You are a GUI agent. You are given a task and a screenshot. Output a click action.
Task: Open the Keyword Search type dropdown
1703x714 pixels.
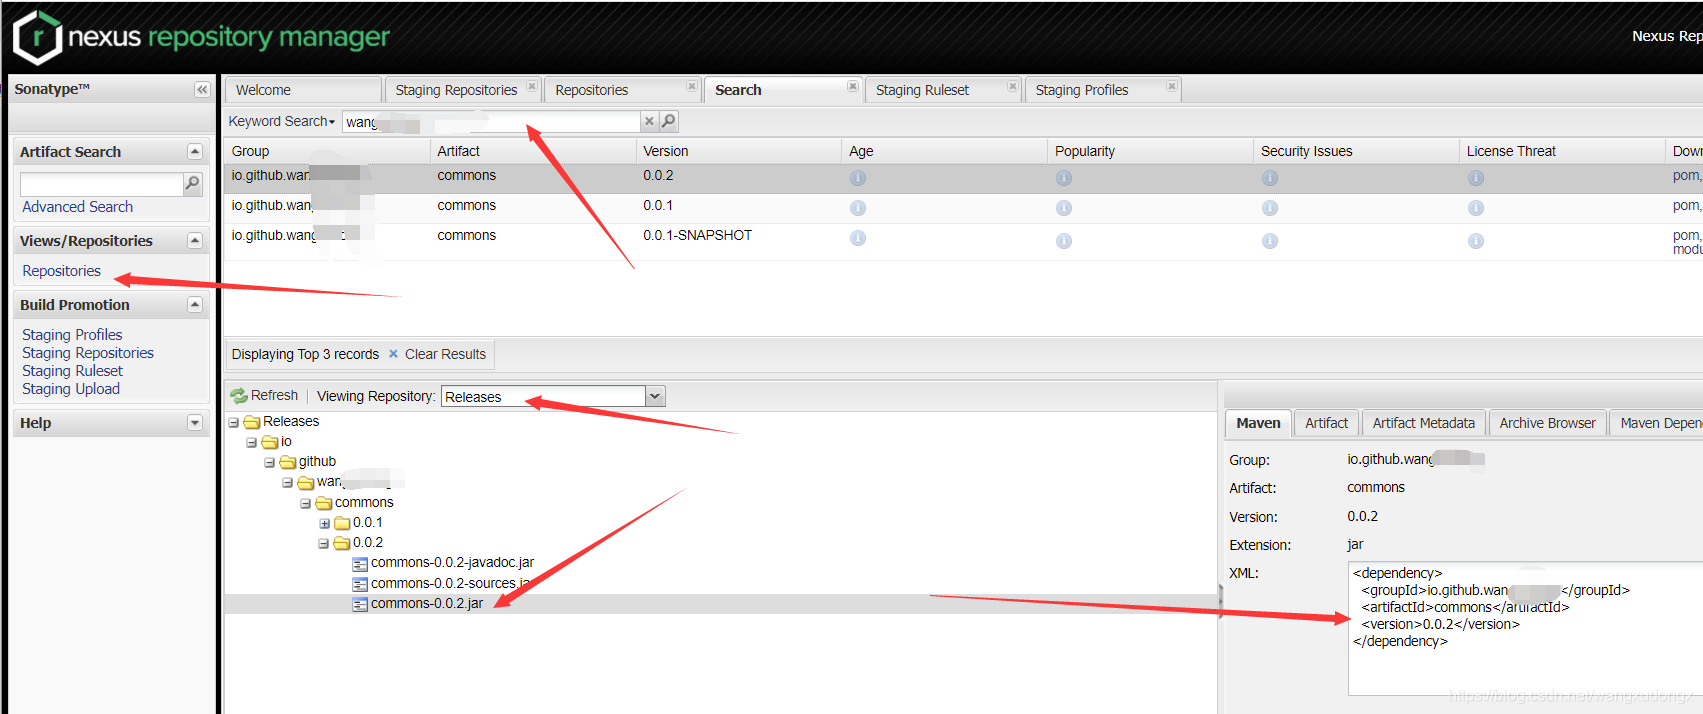[x=282, y=121]
